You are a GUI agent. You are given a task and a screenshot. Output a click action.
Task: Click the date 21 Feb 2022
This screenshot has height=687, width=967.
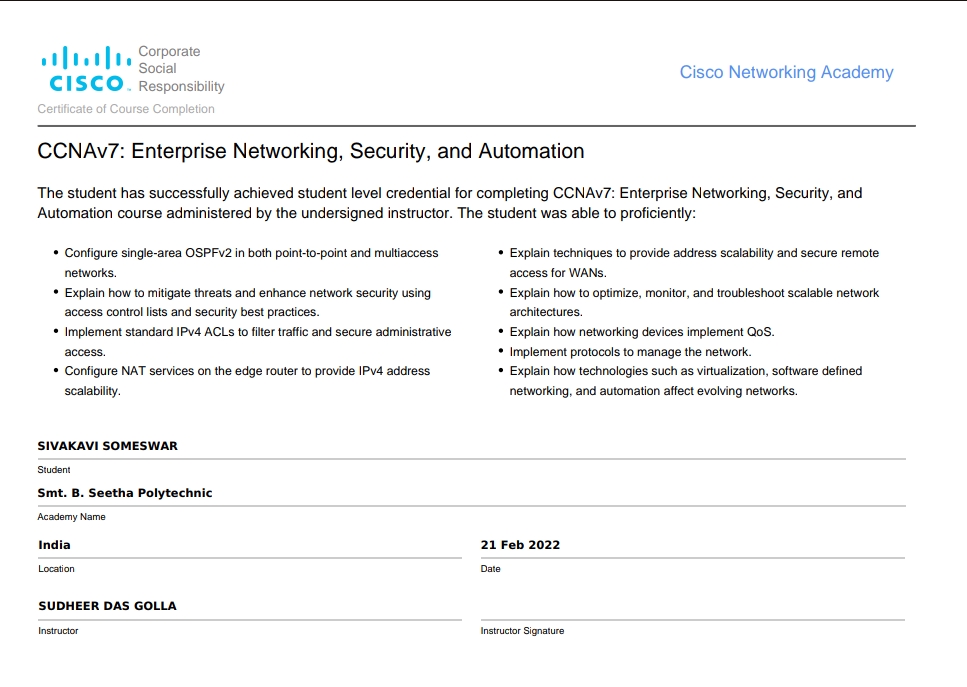[520, 545]
